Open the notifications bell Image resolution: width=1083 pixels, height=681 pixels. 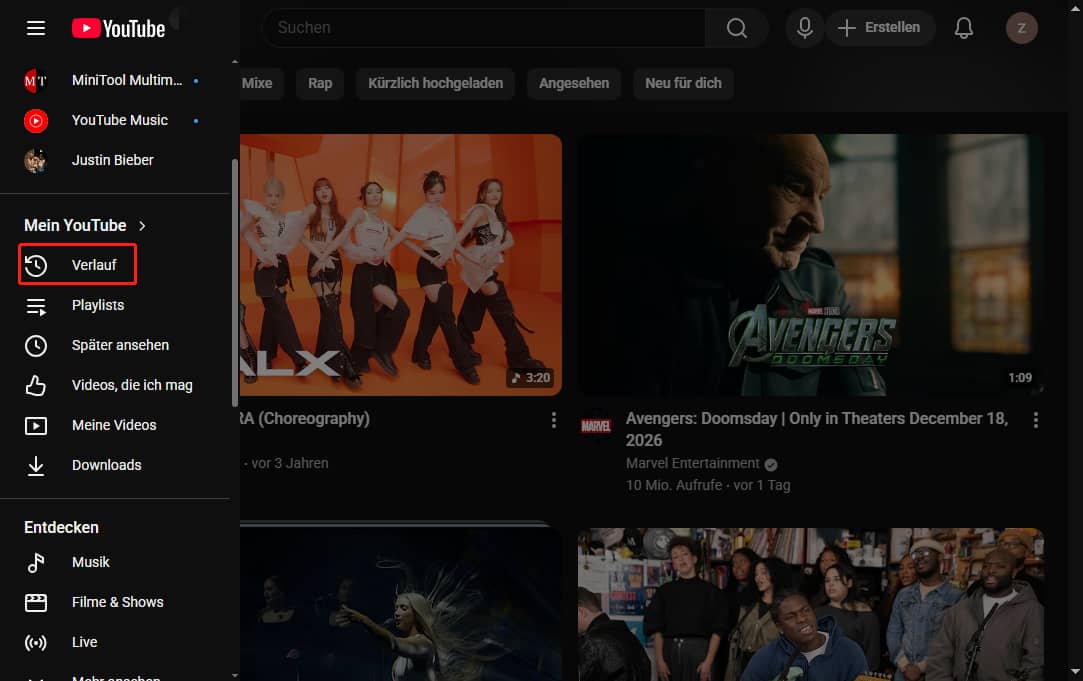[963, 28]
